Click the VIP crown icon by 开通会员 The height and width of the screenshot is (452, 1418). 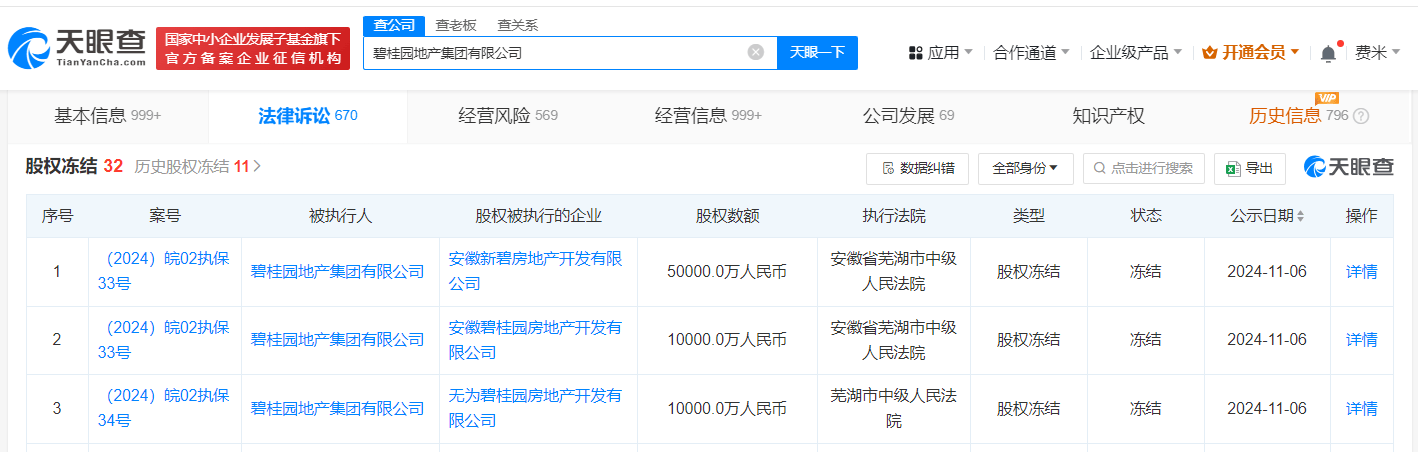[x=1208, y=52]
